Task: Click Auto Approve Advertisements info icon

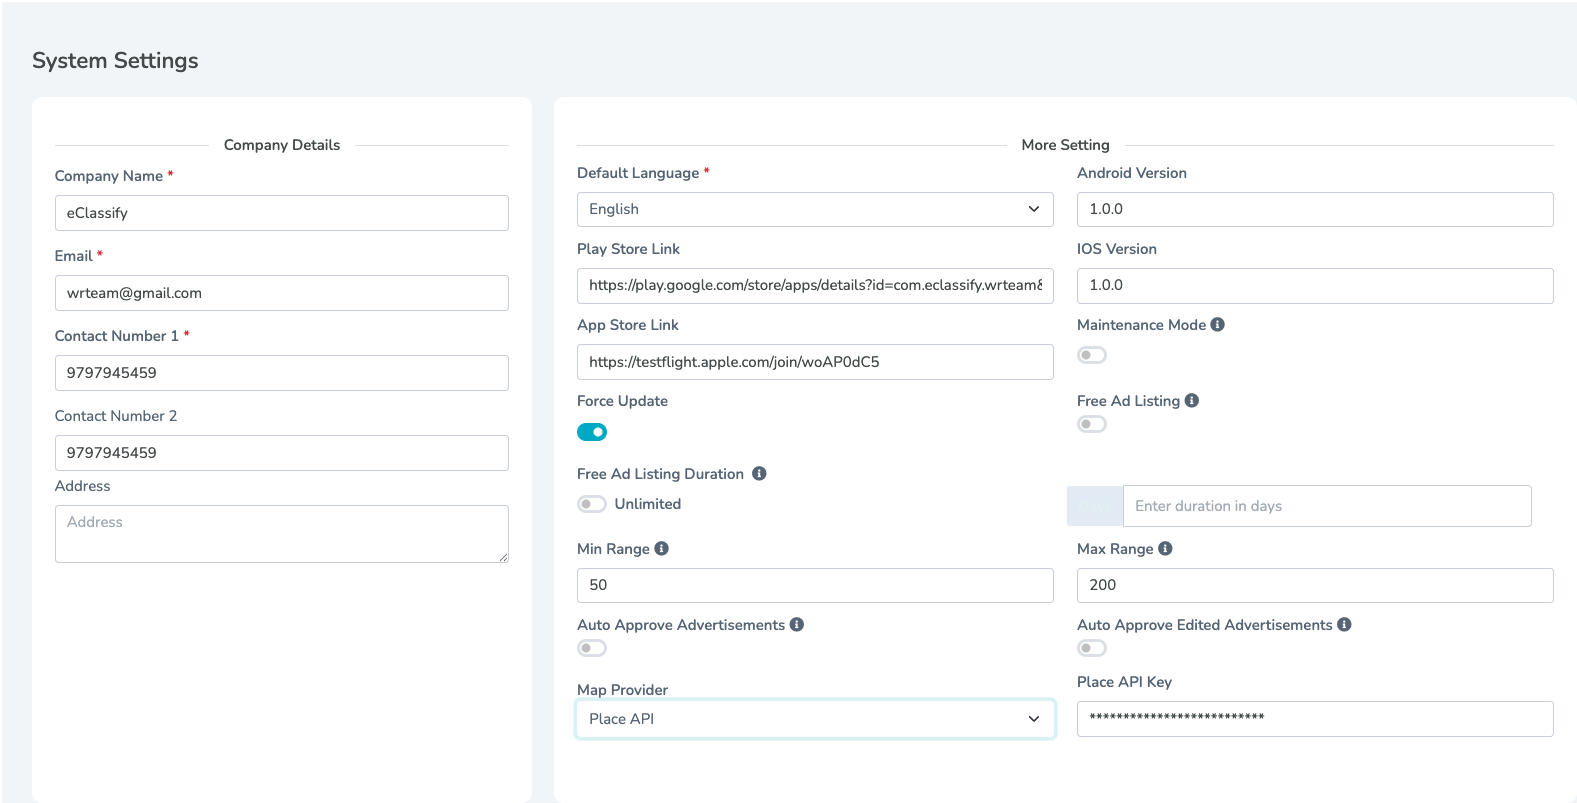Action: click(797, 625)
